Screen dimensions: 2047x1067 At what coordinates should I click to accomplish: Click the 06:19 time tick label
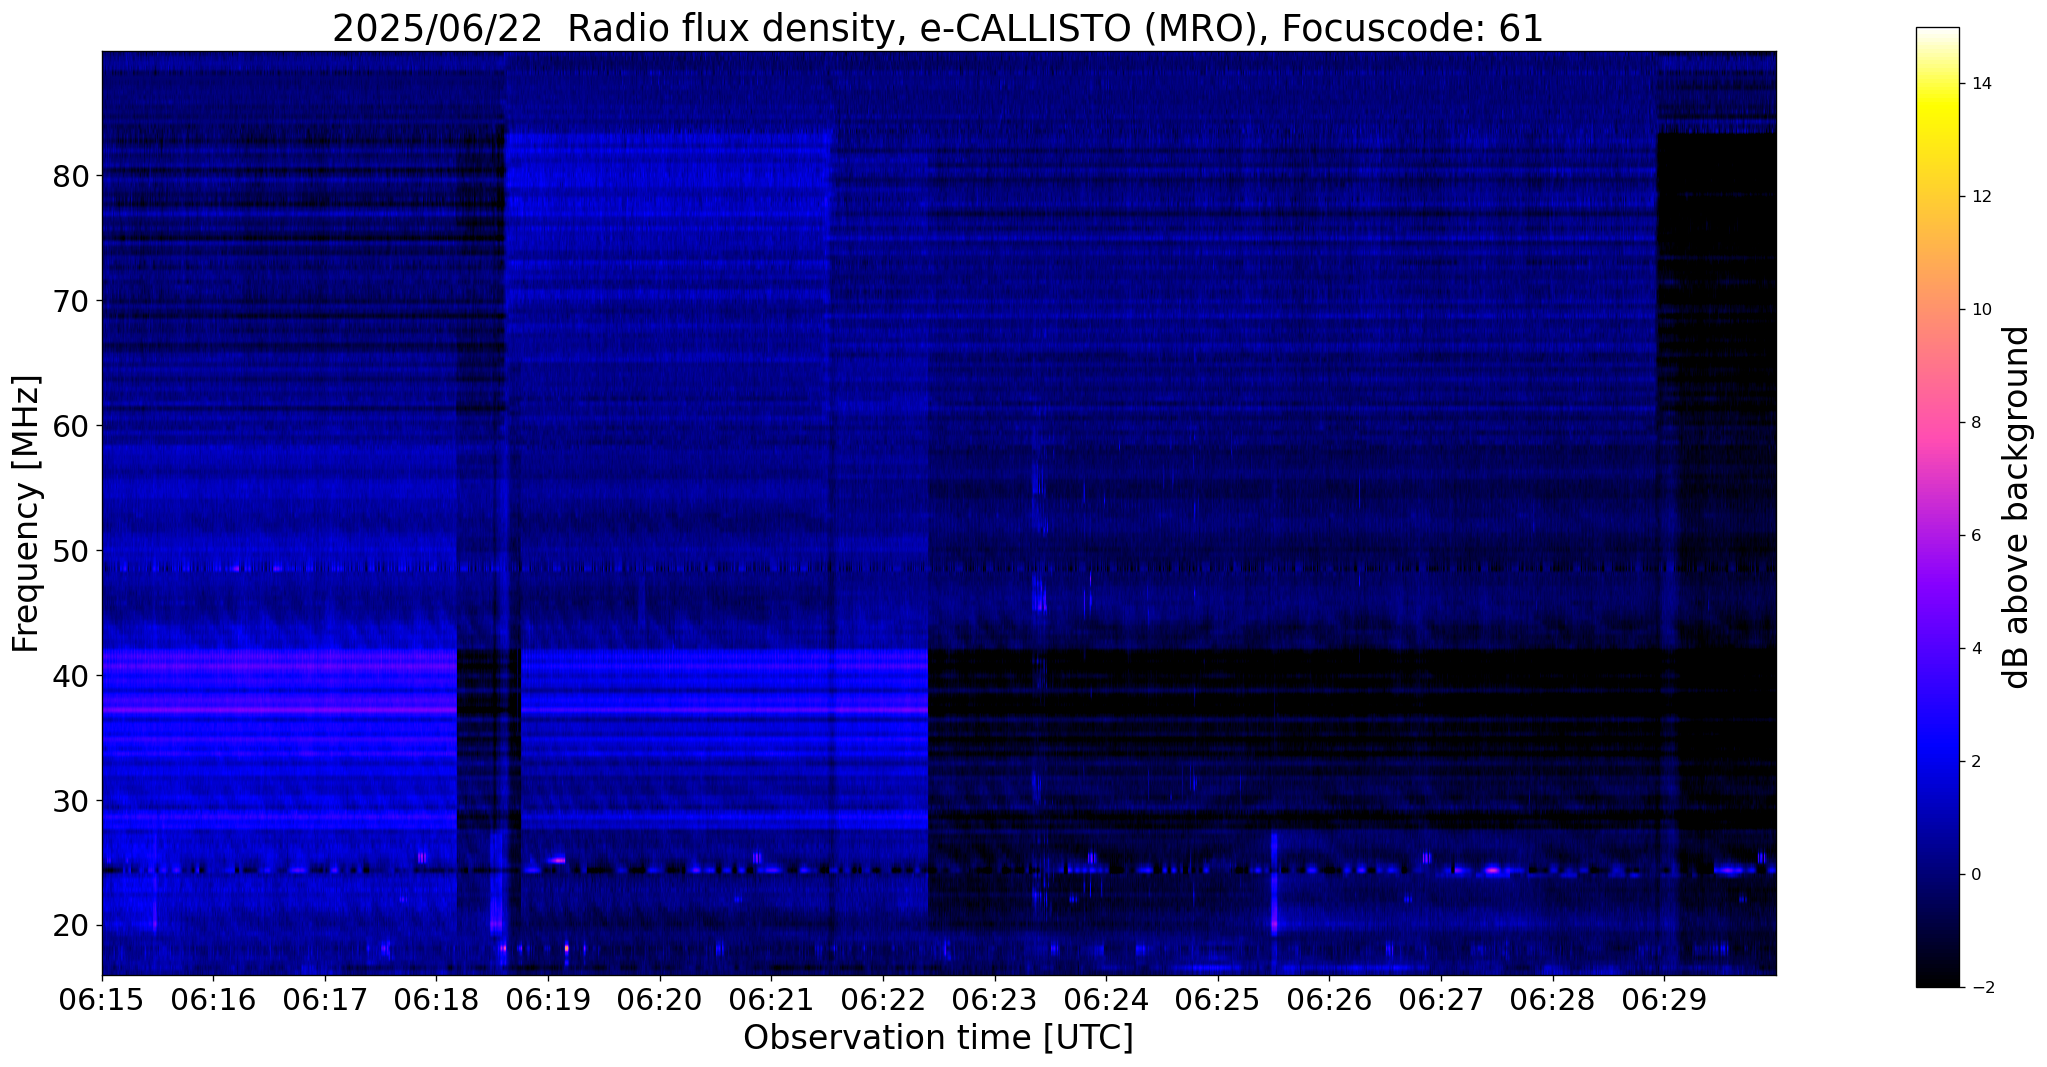[x=548, y=999]
